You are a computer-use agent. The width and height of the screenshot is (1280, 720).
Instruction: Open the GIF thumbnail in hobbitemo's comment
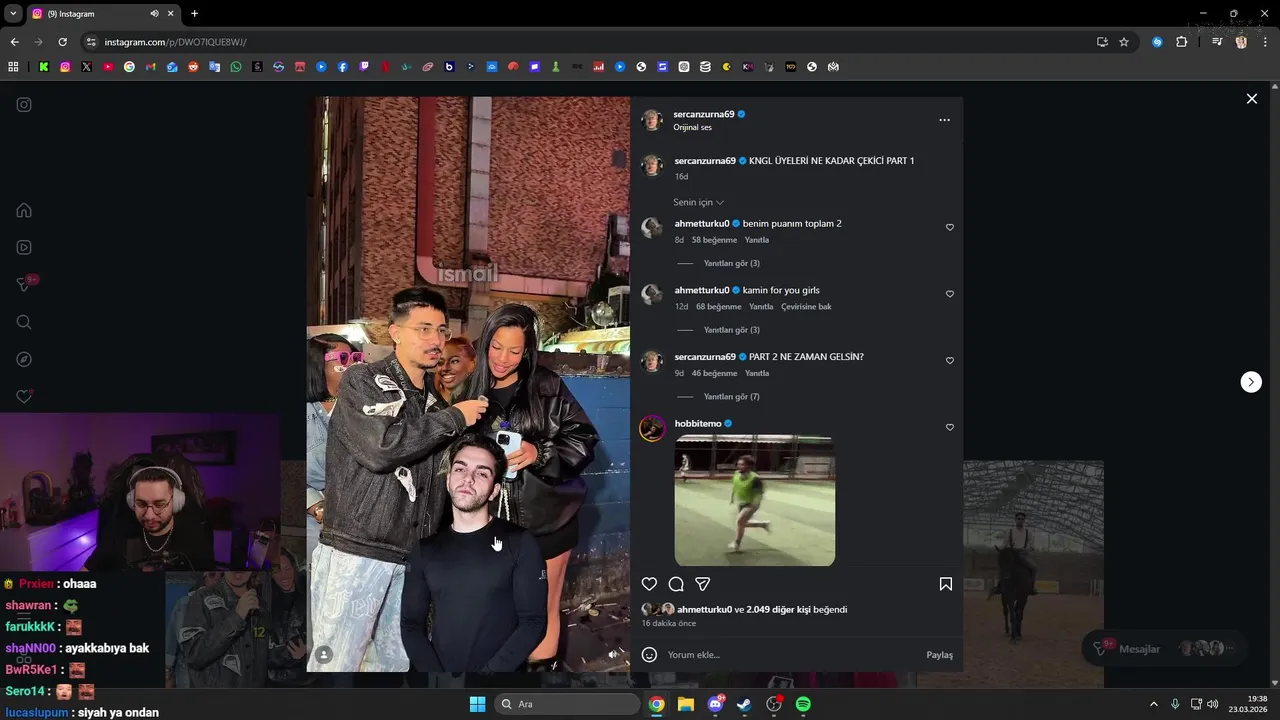[x=755, y=501]
